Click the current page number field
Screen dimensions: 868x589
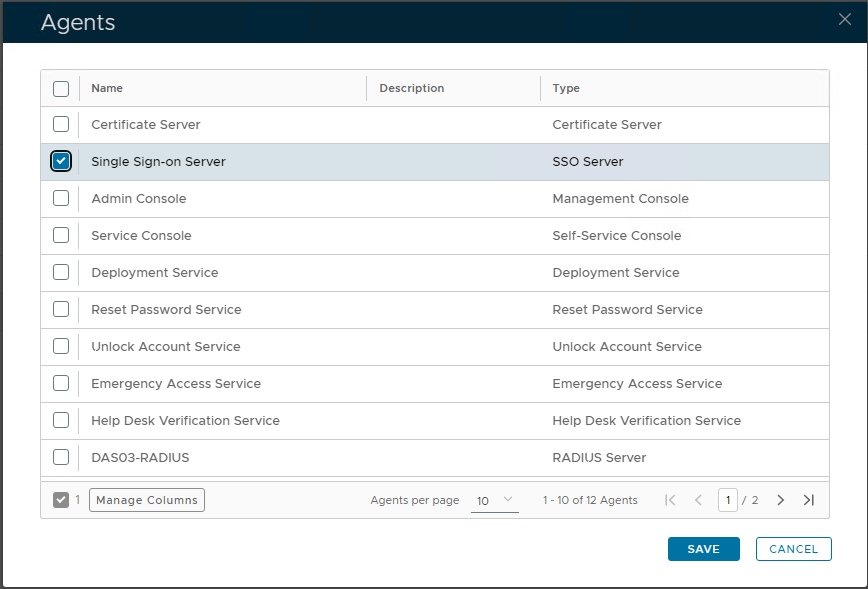727,500
